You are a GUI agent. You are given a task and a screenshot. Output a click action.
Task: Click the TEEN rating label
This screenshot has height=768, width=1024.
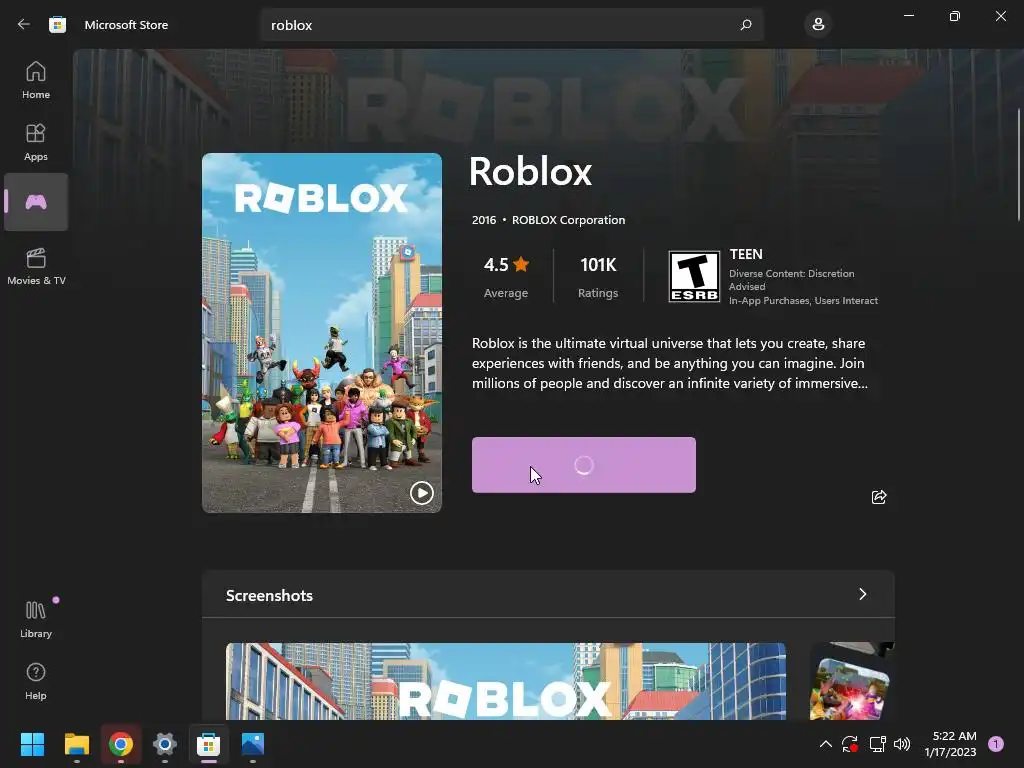(746, 254)
